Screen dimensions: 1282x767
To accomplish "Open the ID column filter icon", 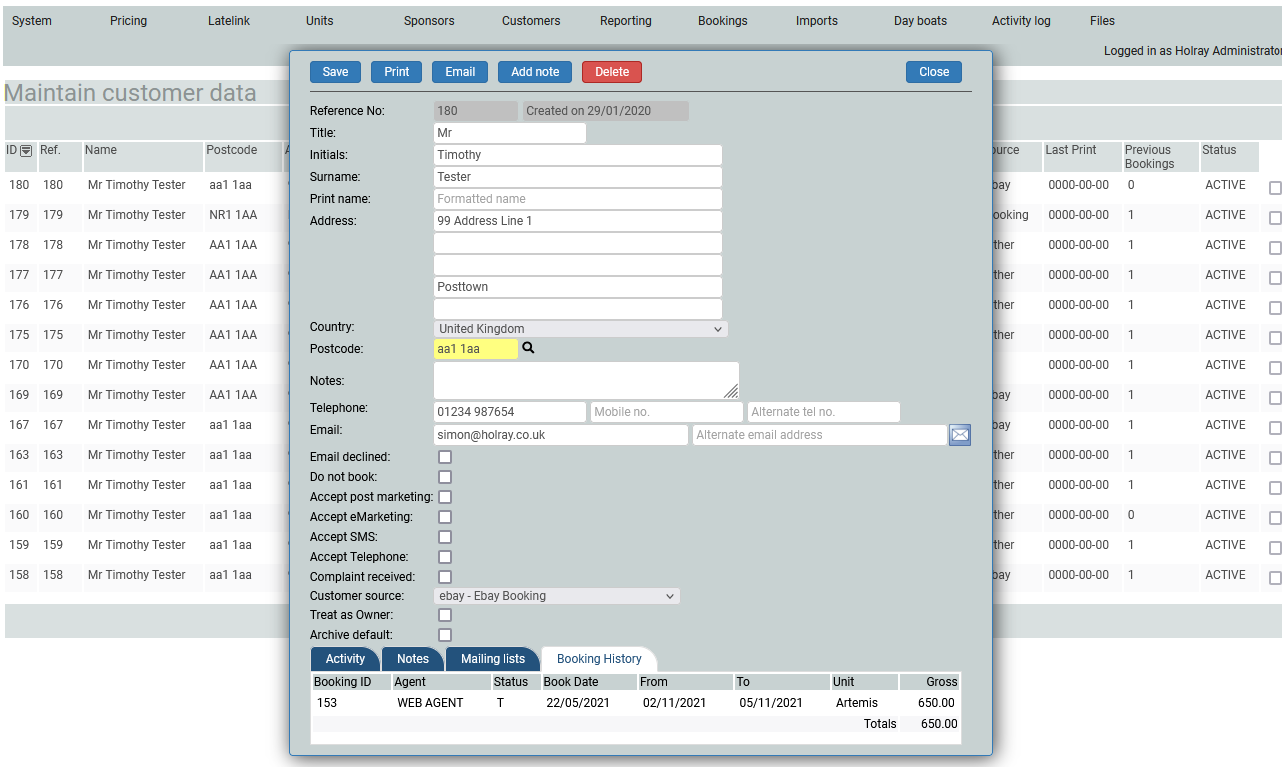I will [26, 151].
